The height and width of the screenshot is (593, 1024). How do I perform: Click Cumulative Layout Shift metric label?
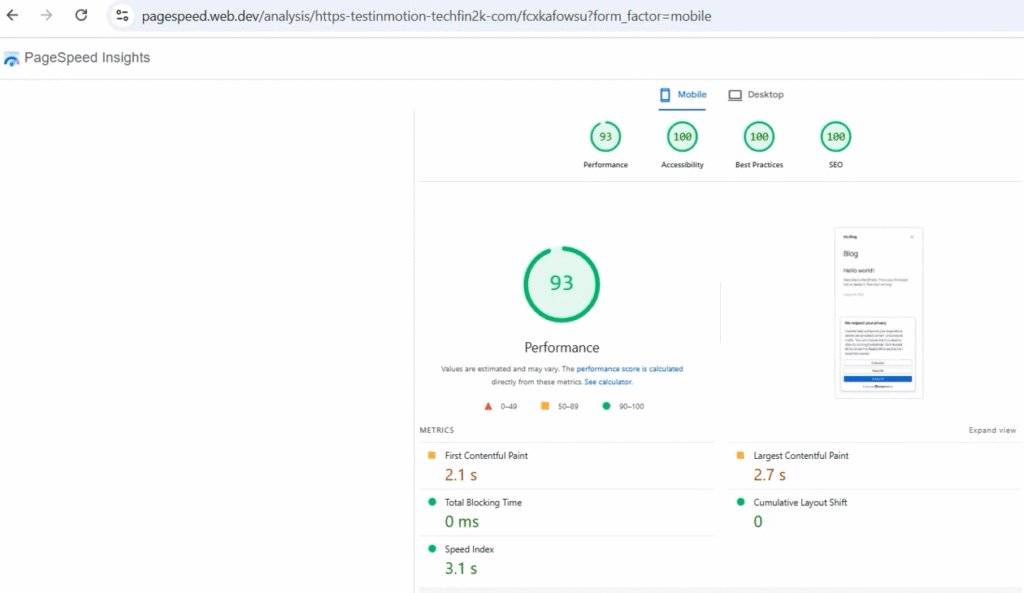point(800,503)
